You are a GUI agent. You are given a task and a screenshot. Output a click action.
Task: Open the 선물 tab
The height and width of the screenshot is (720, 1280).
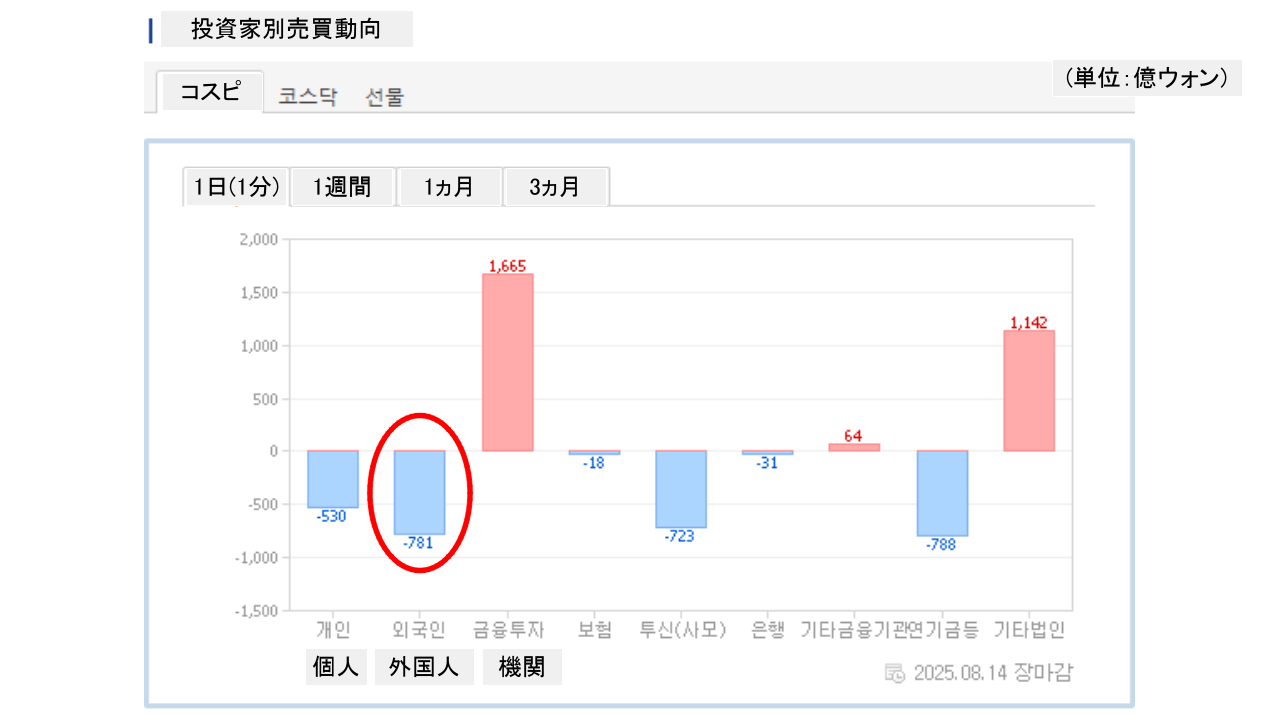coord(385,97)
